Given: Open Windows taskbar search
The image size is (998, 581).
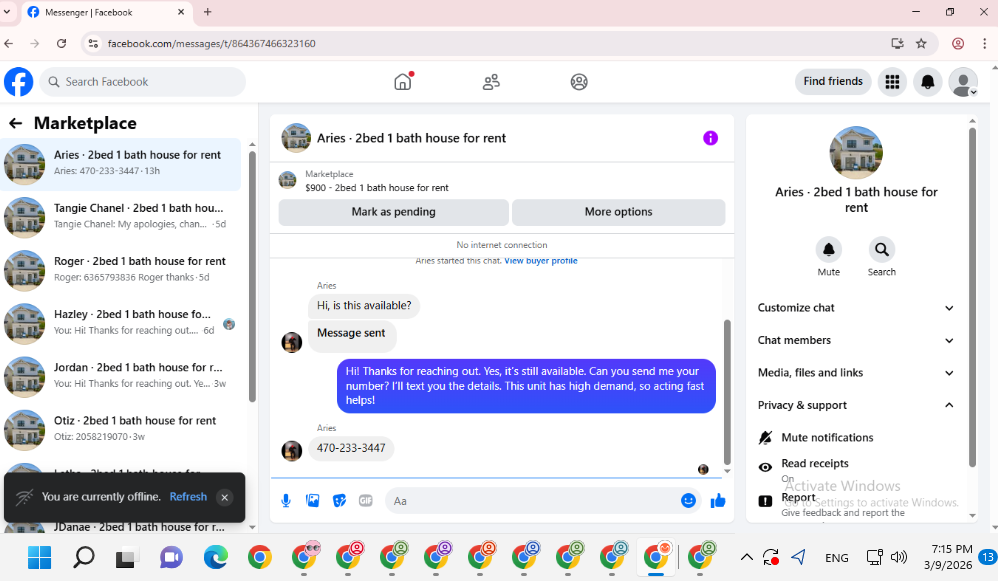Looking at the screenshot, I should 83,557.
